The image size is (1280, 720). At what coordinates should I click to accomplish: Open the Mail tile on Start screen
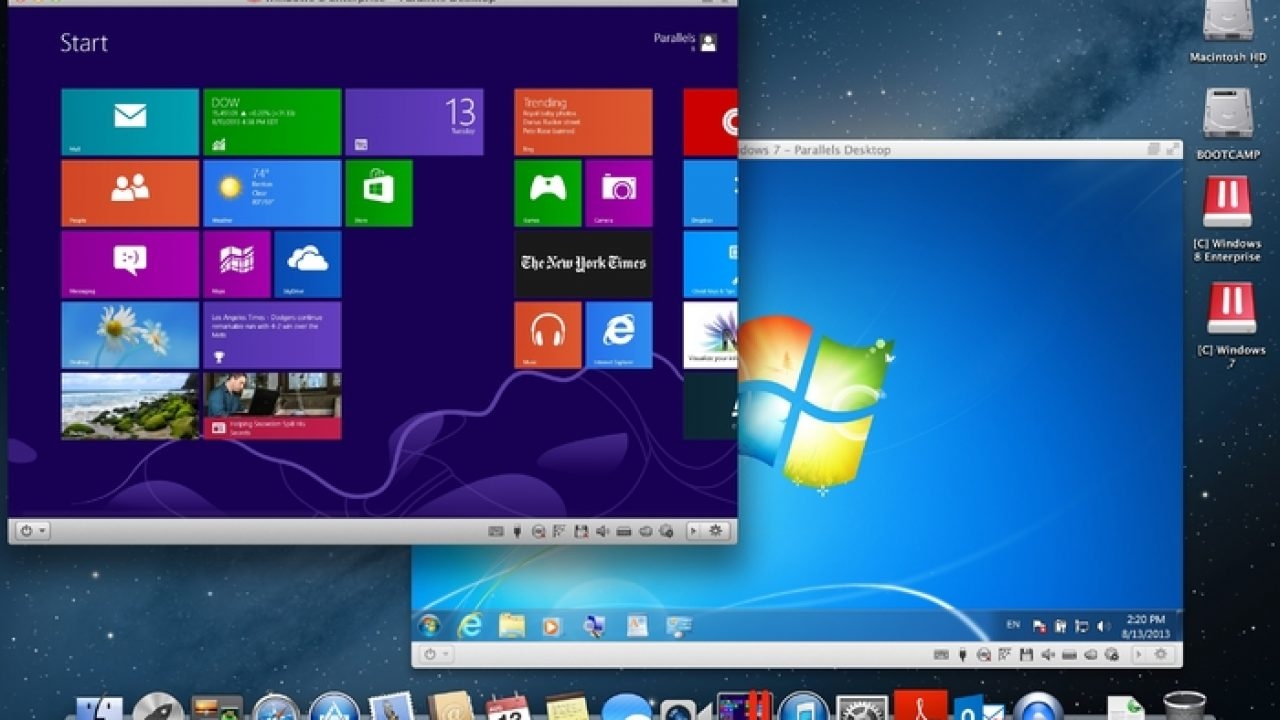point(130,122)
